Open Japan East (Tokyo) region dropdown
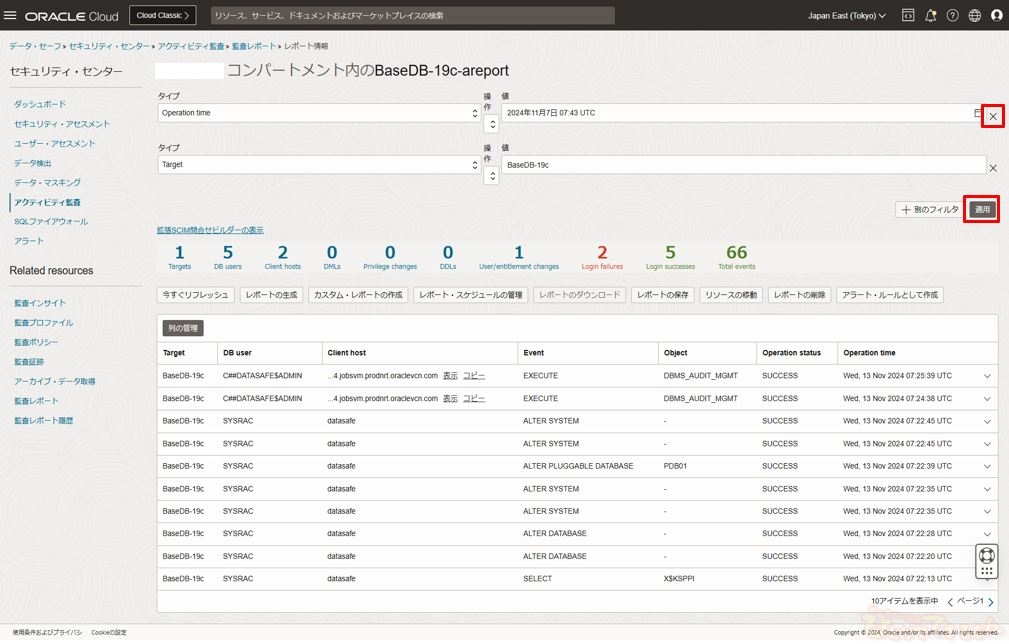The width and height of the screenshot is (1009, 644). [x=846, y=16]
